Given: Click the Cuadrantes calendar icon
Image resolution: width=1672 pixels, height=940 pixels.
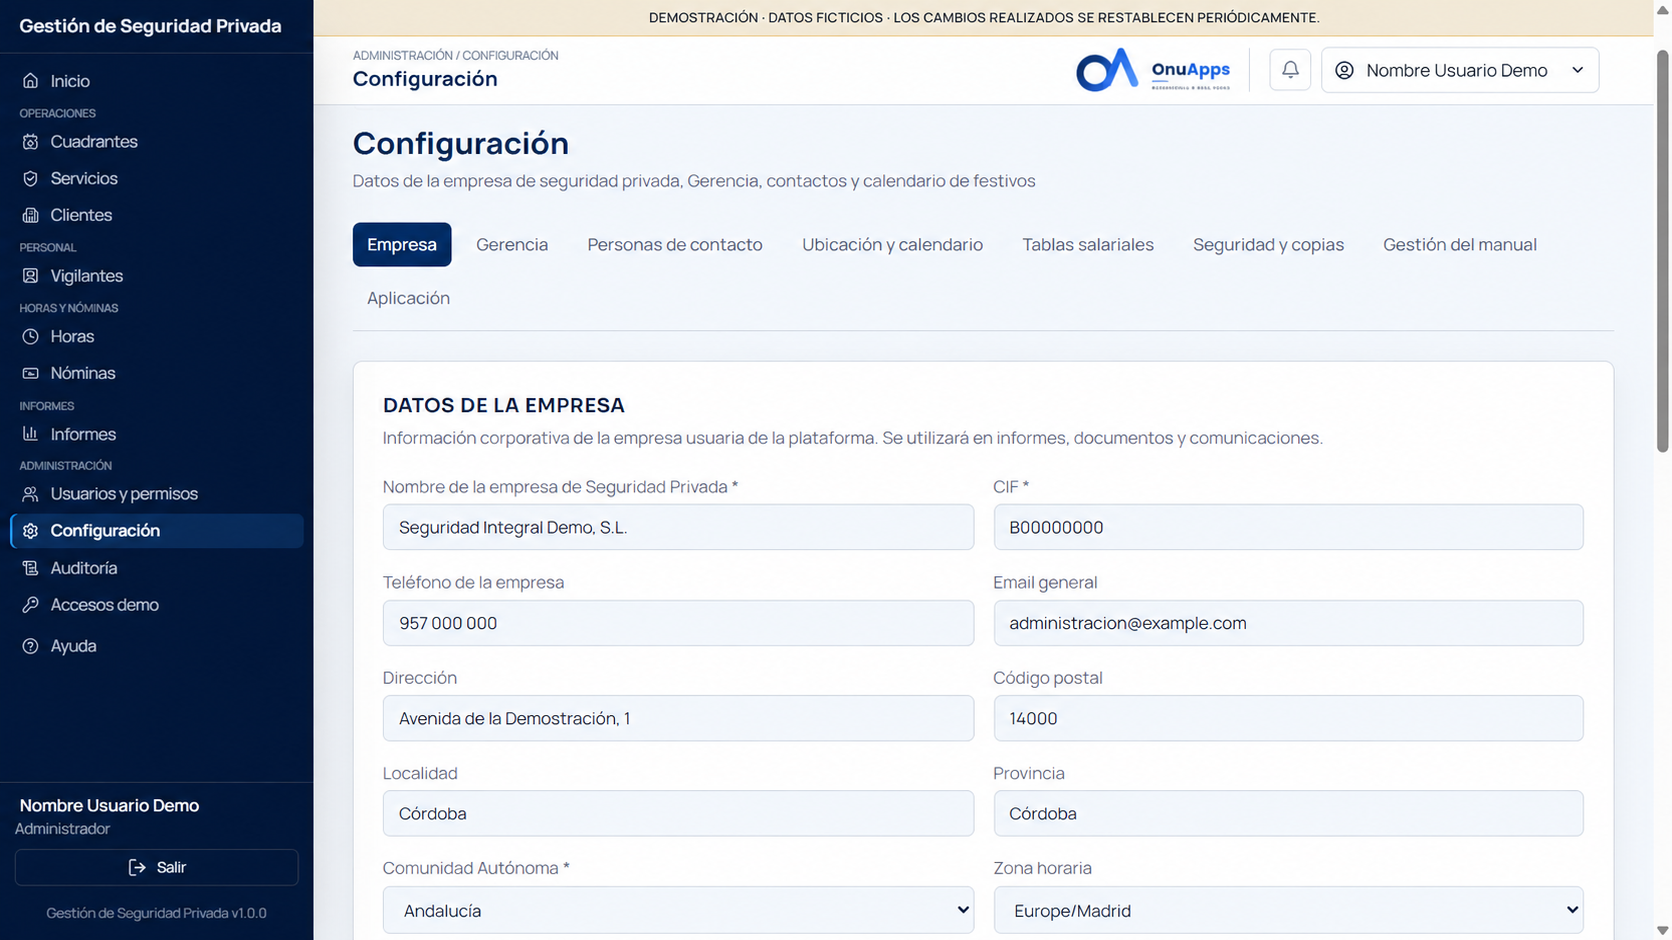Looking at the screenshot, I should (31, 142).
